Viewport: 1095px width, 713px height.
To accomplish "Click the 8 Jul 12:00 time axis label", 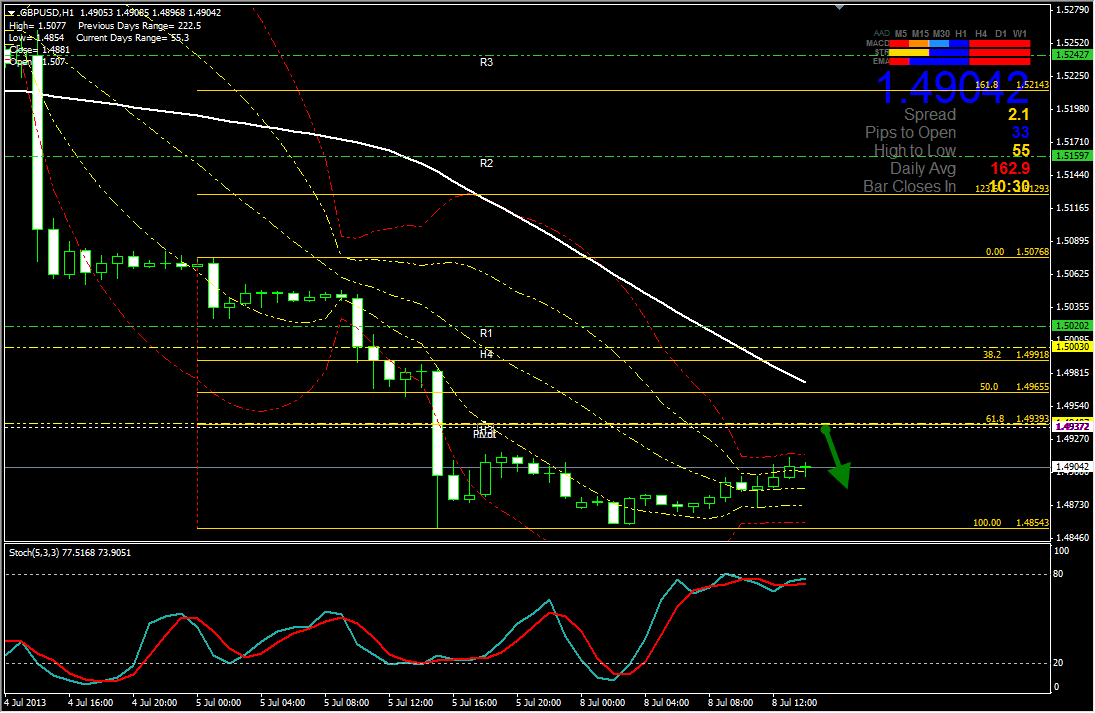I will [794, 703].
